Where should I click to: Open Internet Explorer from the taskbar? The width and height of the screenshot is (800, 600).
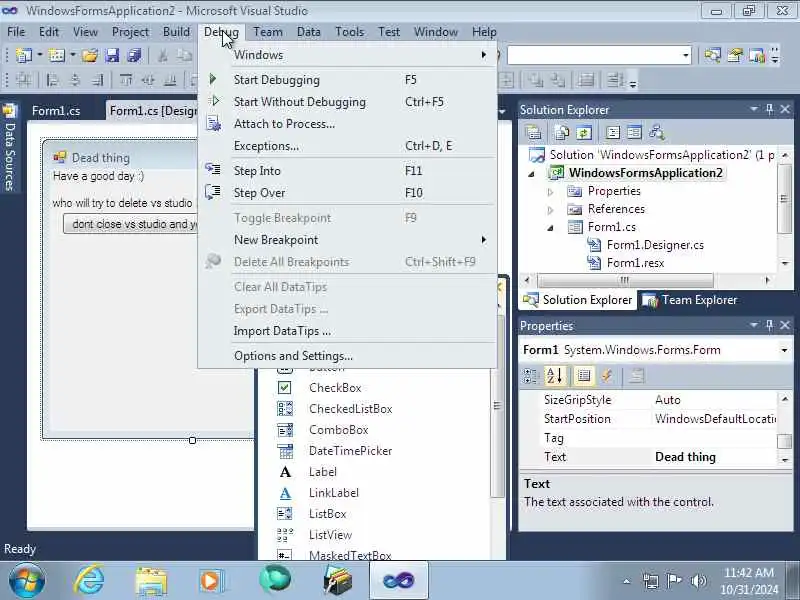tap(89, 580)
